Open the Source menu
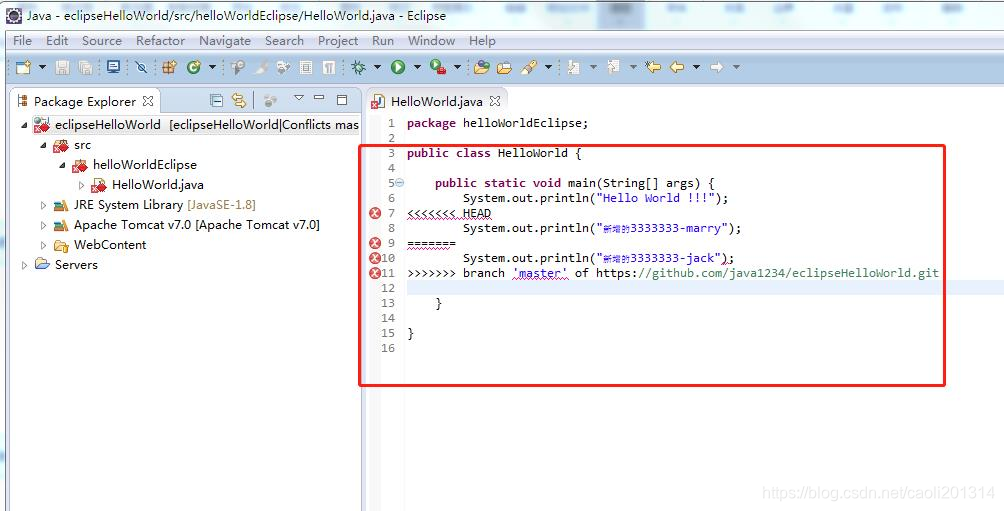Image resolution: width=1004 pixels, height=511 pixels. [x=102, y=40]
